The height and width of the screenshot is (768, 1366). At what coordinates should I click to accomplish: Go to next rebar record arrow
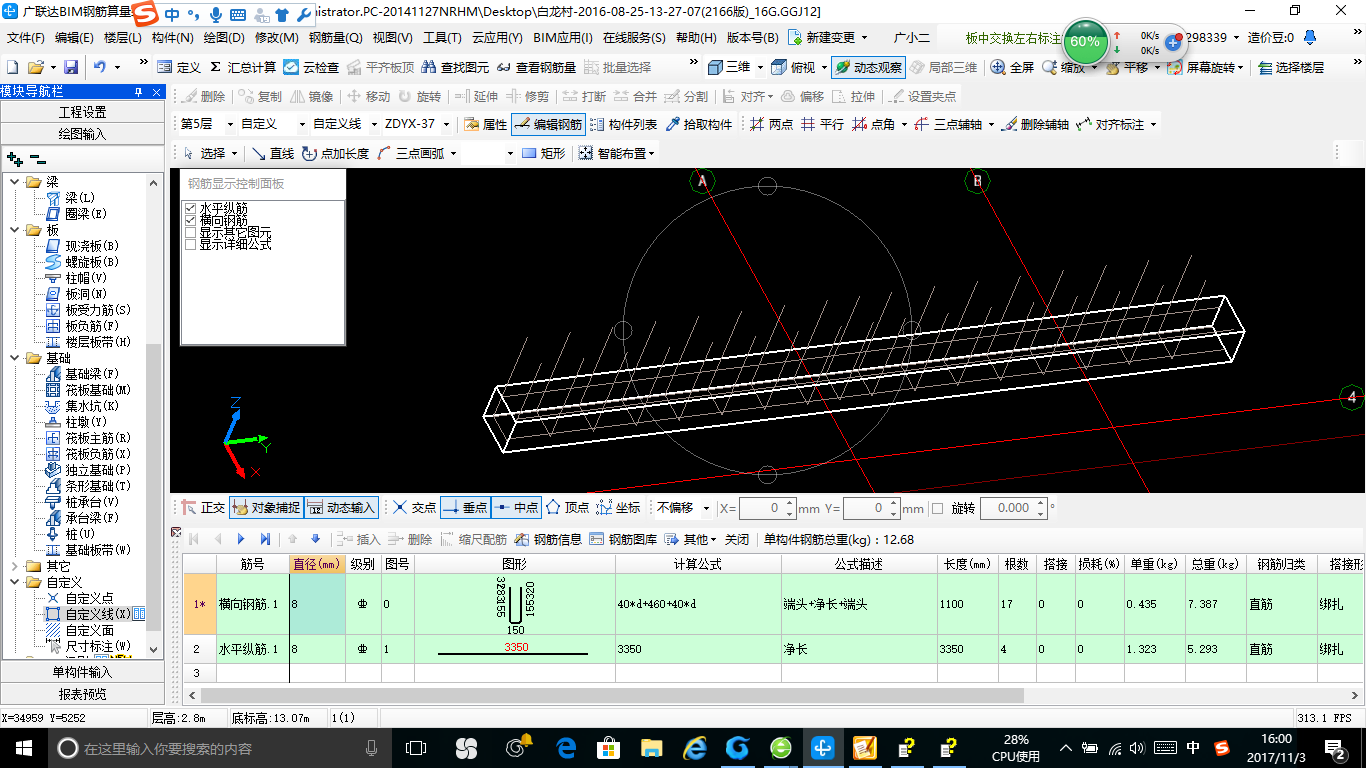(x=240, y=539)
